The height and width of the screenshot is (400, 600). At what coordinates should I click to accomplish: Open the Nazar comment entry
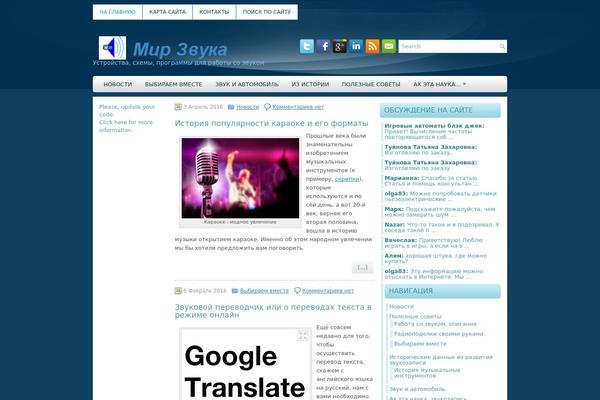point(442,227)
